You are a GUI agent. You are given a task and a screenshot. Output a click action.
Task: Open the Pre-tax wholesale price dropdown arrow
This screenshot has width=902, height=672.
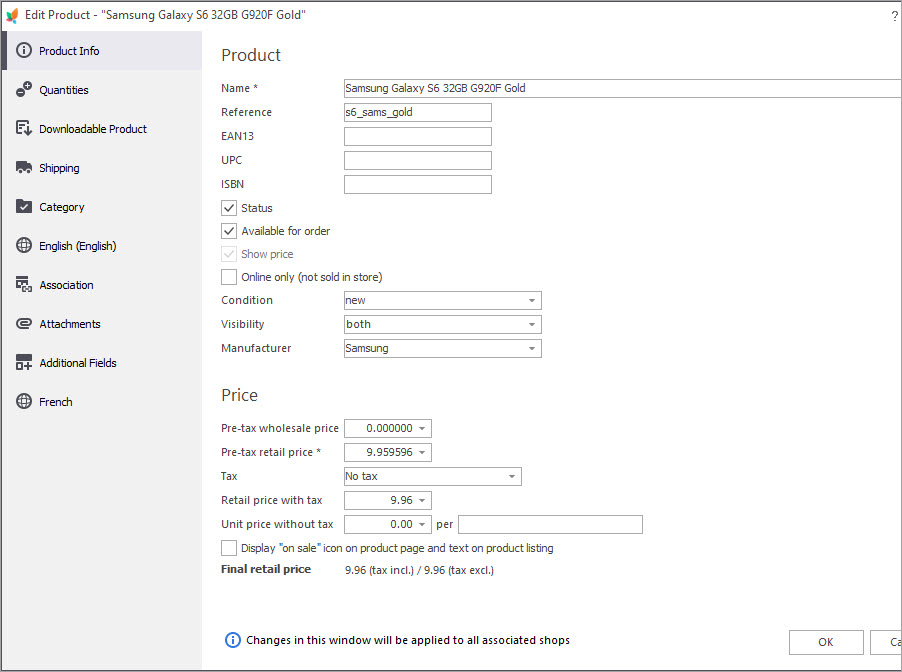[422, 429]
